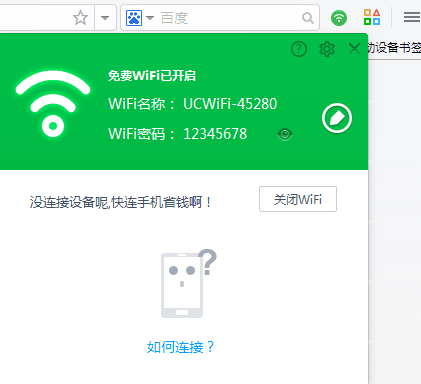Viewport: 421px width, 384px height.
Task: Close the free WiFi panel
Action: (354, 49)
